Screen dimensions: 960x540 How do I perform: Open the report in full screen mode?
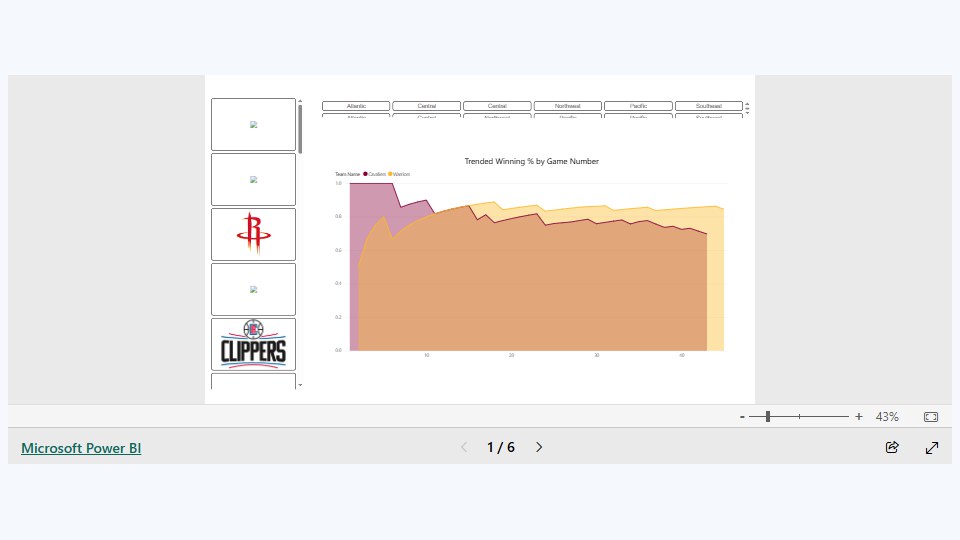click(x=932, y=448)
